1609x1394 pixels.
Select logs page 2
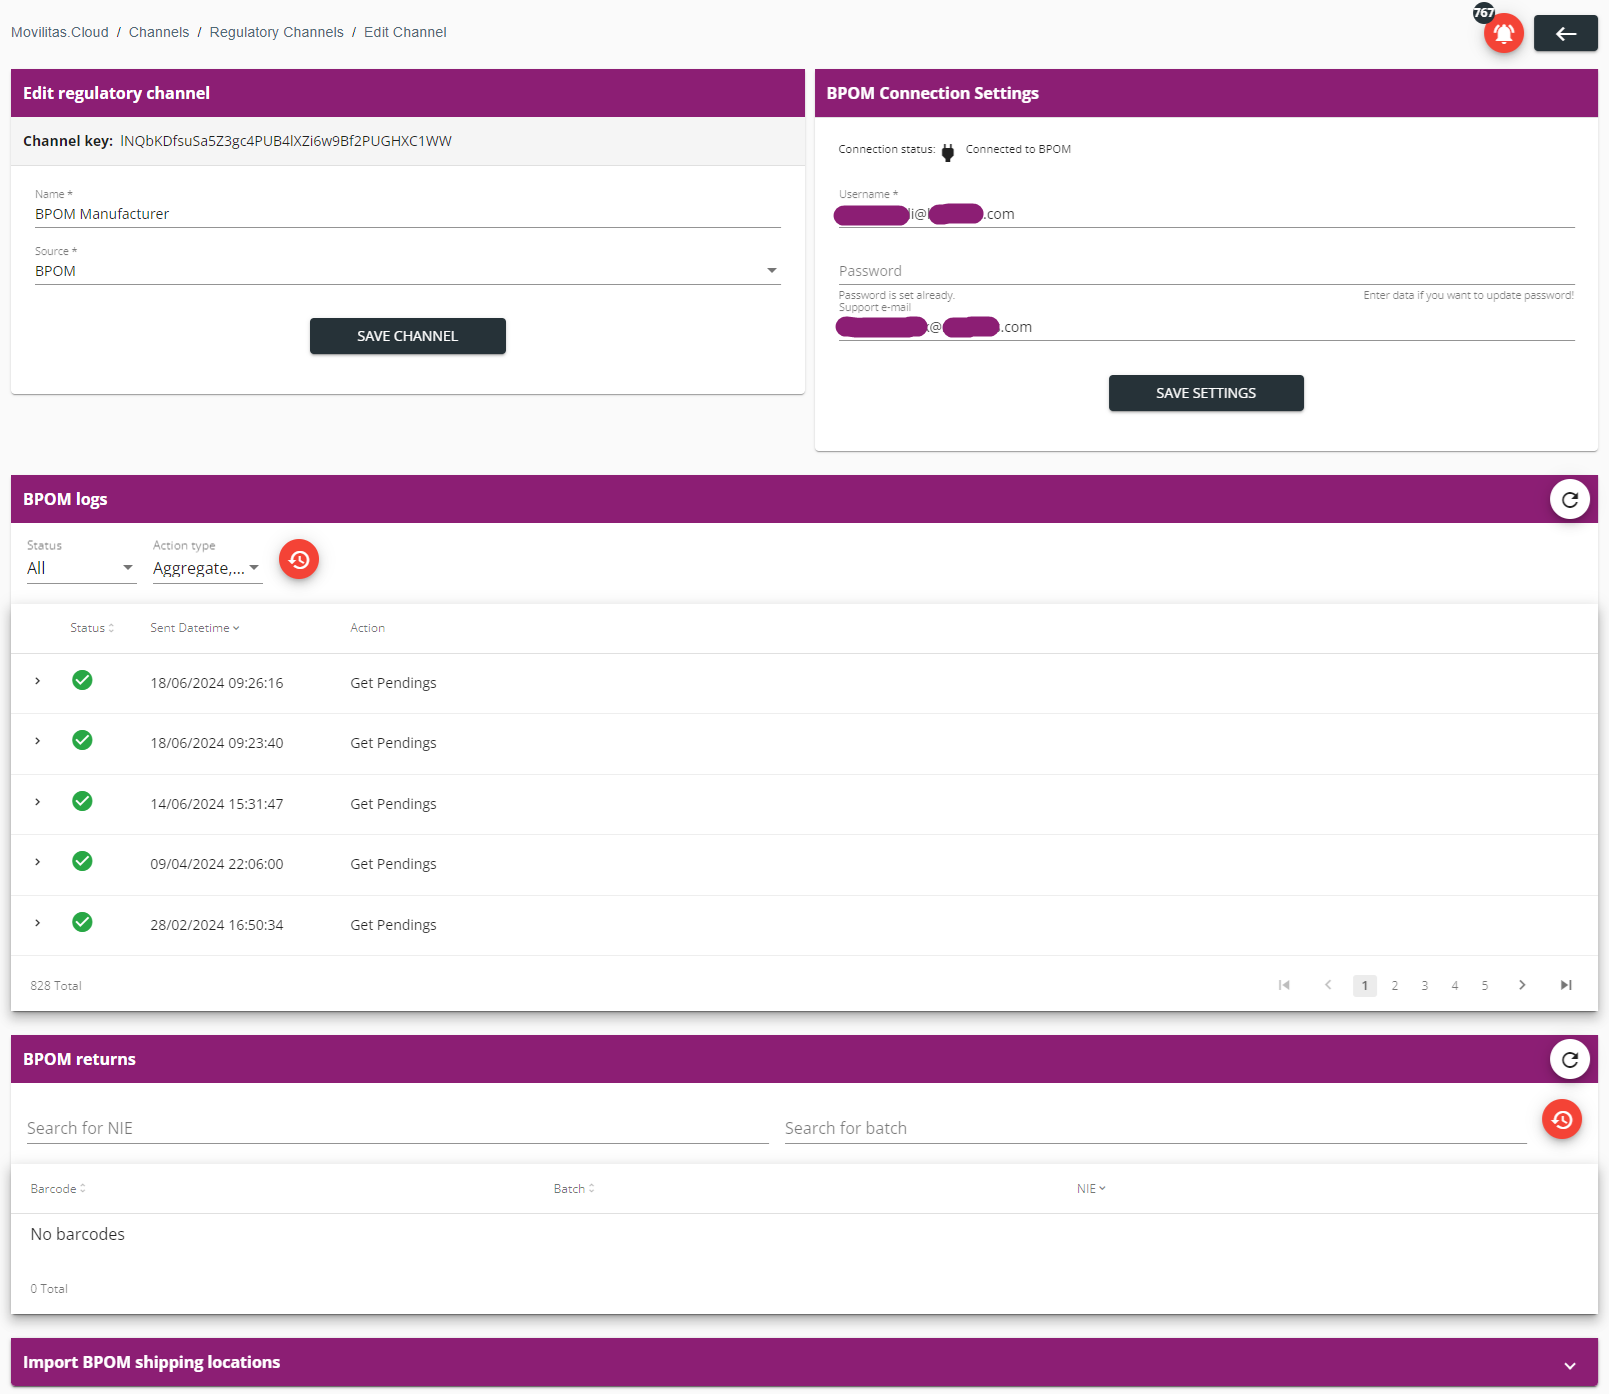coord(1395,986)
